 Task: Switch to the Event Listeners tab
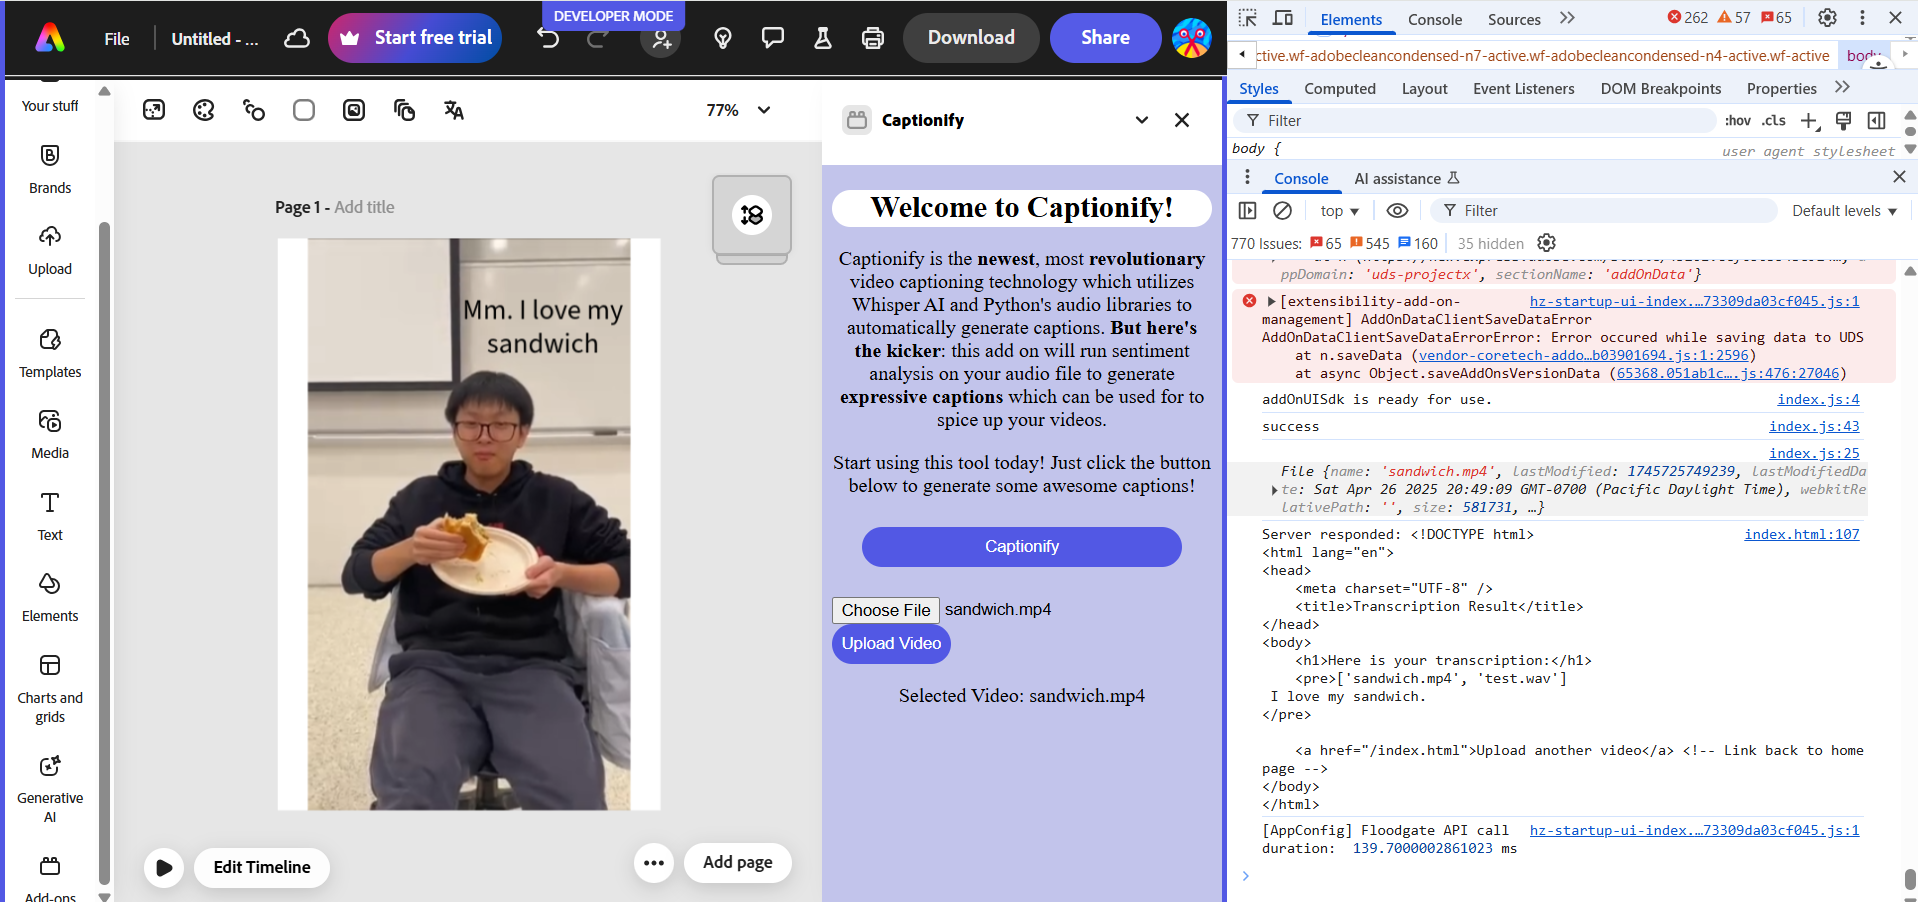tap(1523, 89)
